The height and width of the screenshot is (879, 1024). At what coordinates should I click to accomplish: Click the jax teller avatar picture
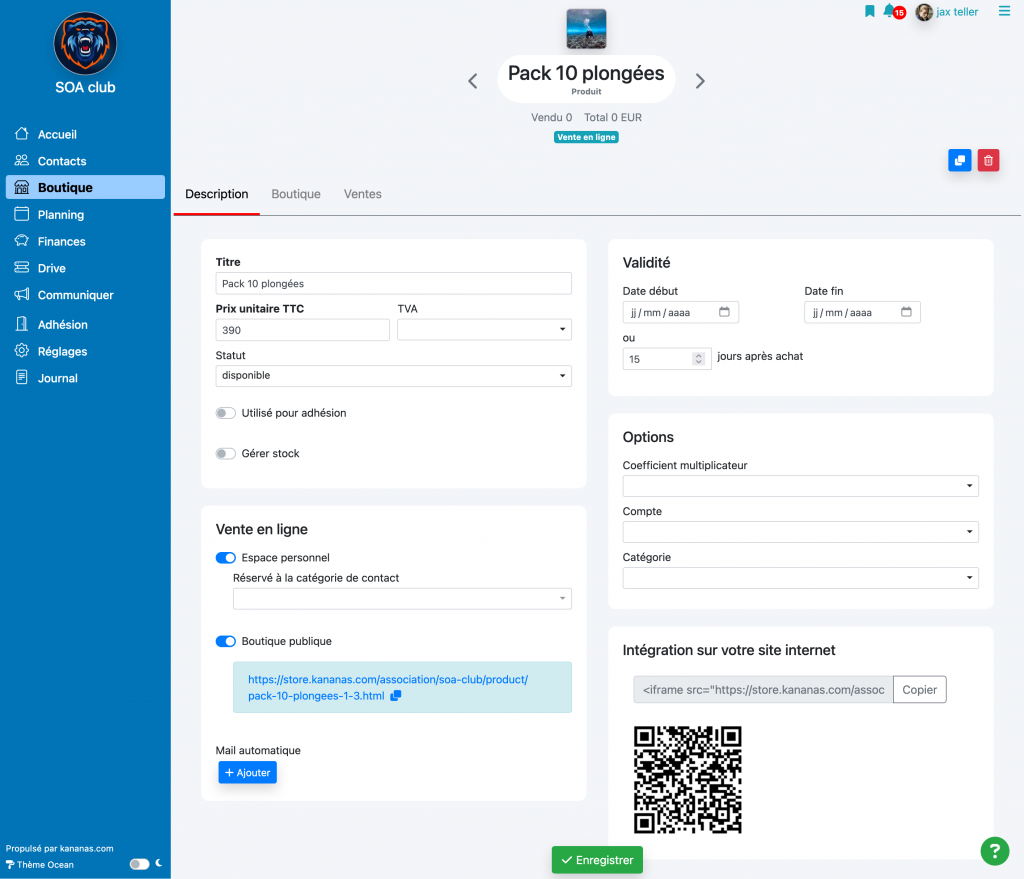(923, 12)
